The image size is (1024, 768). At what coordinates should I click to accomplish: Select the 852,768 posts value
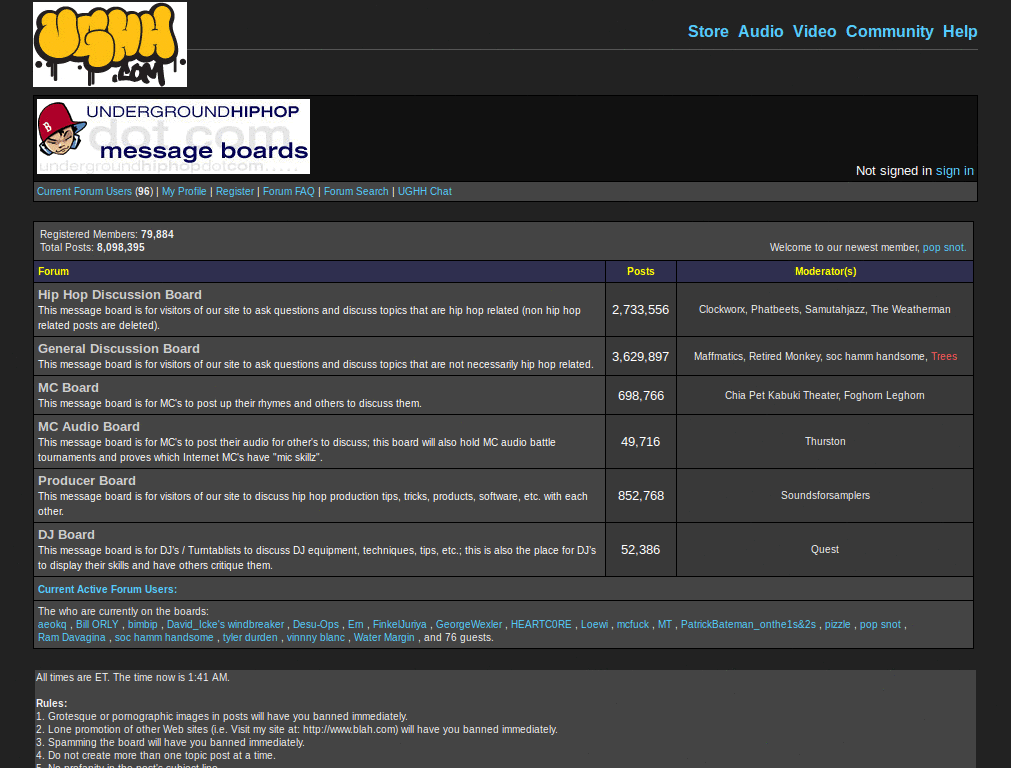pos(641,496)
